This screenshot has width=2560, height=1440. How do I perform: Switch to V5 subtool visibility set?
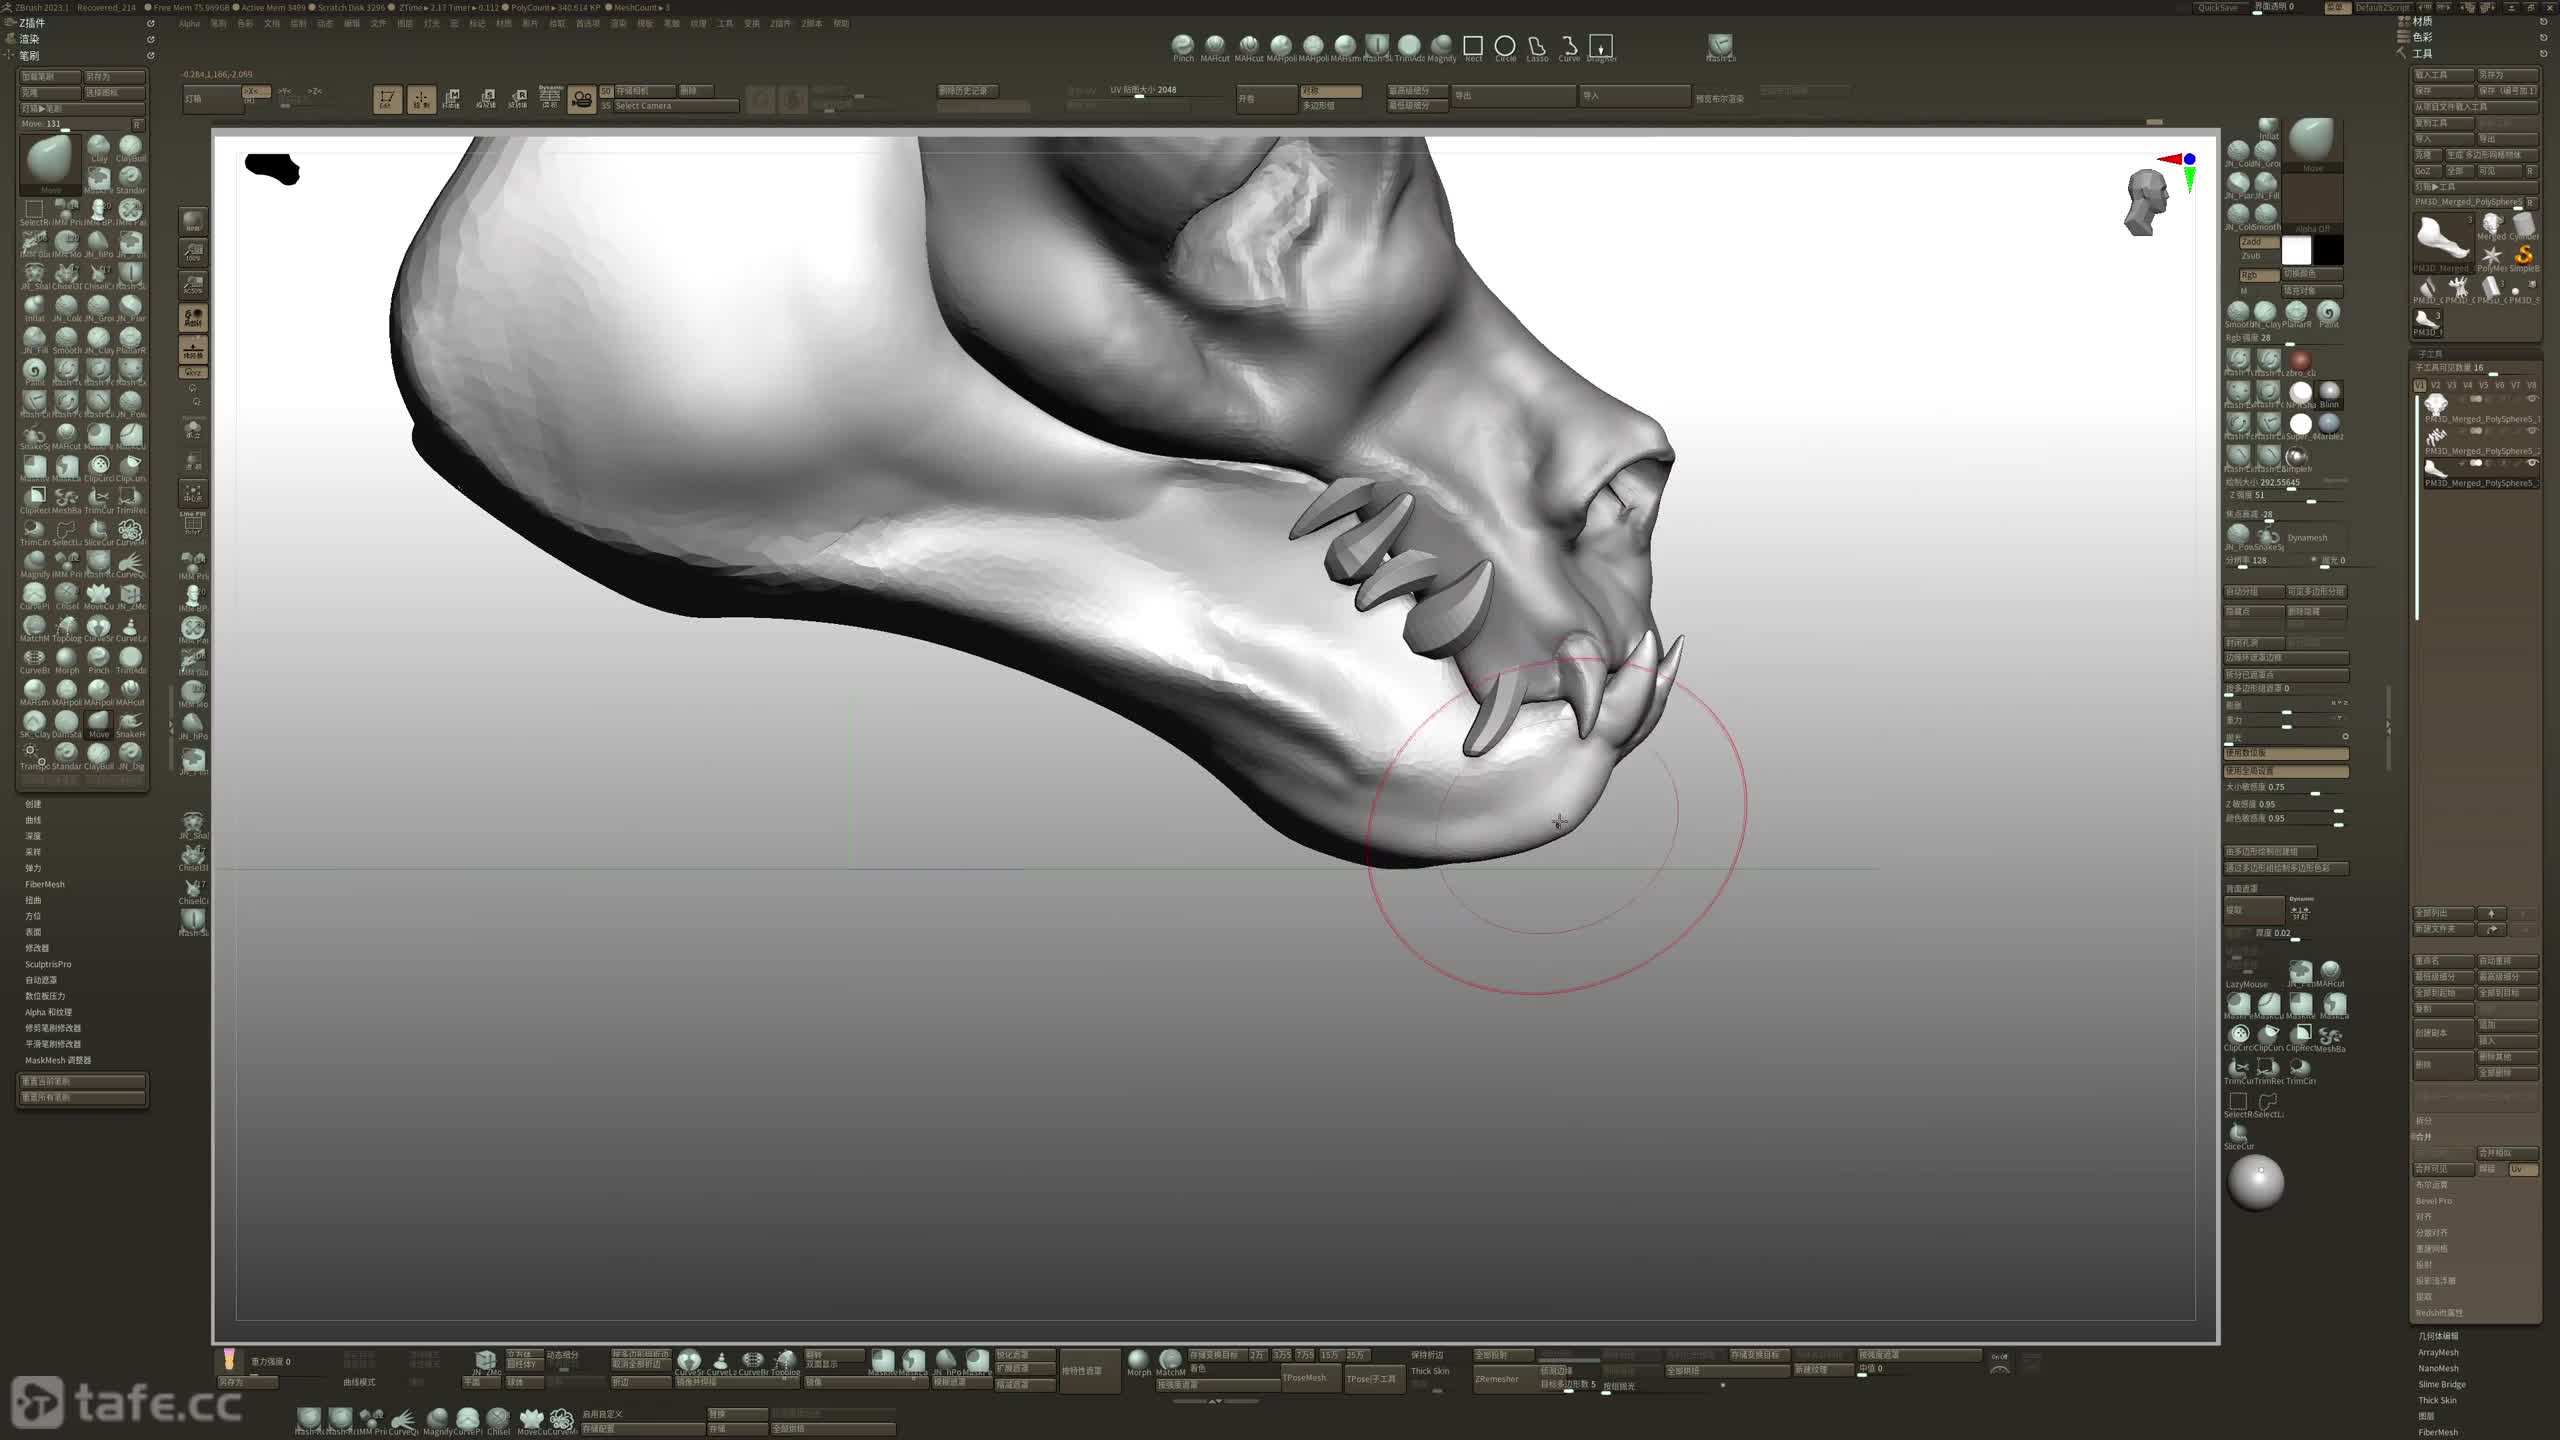coord(2483,385)
